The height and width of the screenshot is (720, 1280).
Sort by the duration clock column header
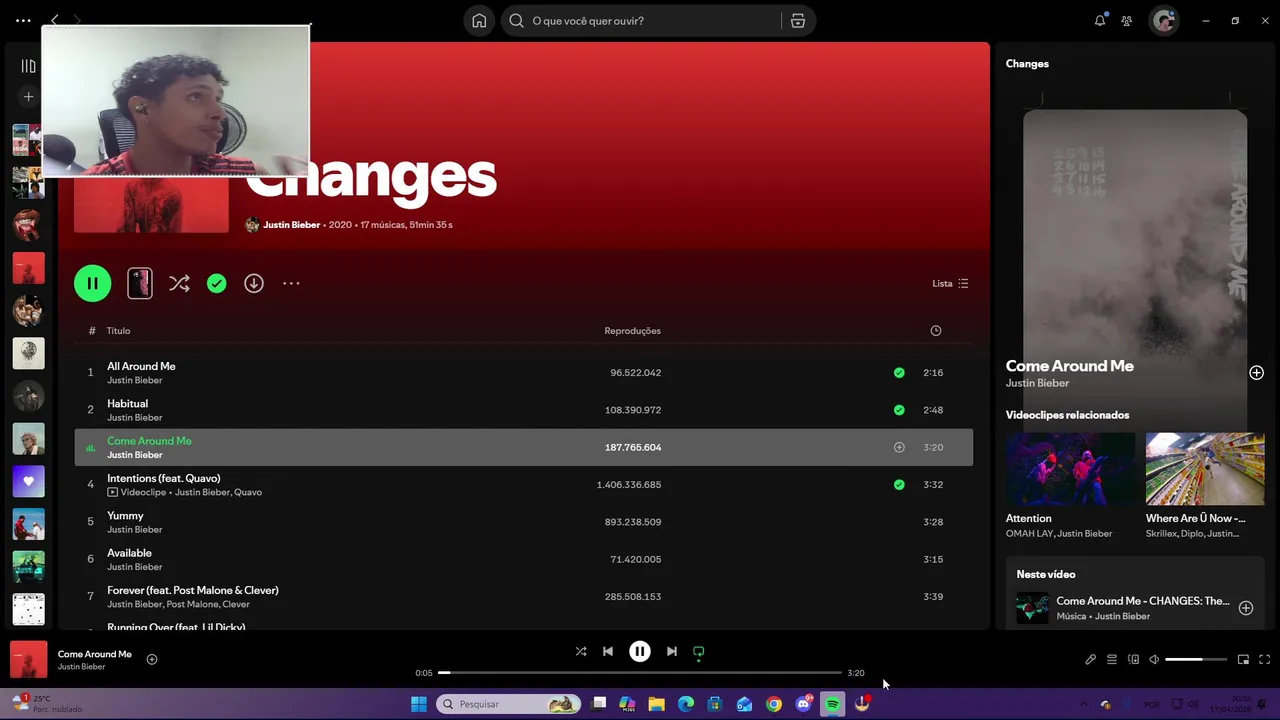point(936,331)
